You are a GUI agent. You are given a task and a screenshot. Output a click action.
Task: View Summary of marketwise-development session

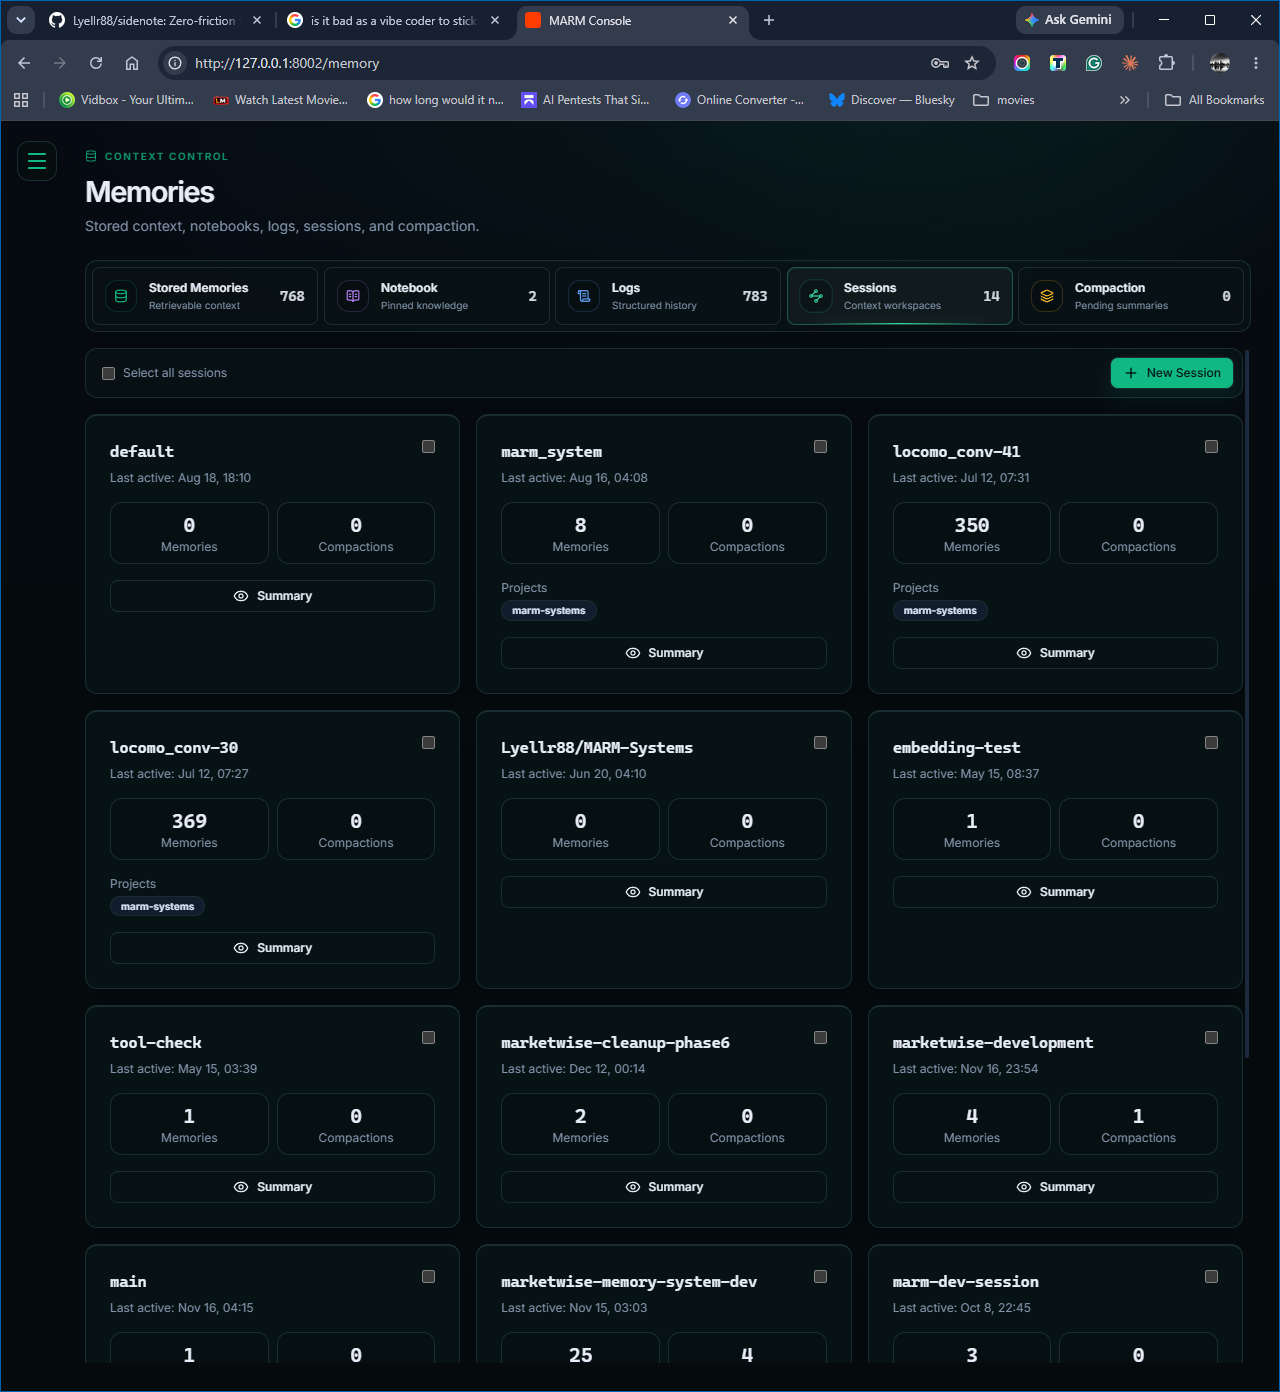pyautogui.click(x=1055, y=1187)
